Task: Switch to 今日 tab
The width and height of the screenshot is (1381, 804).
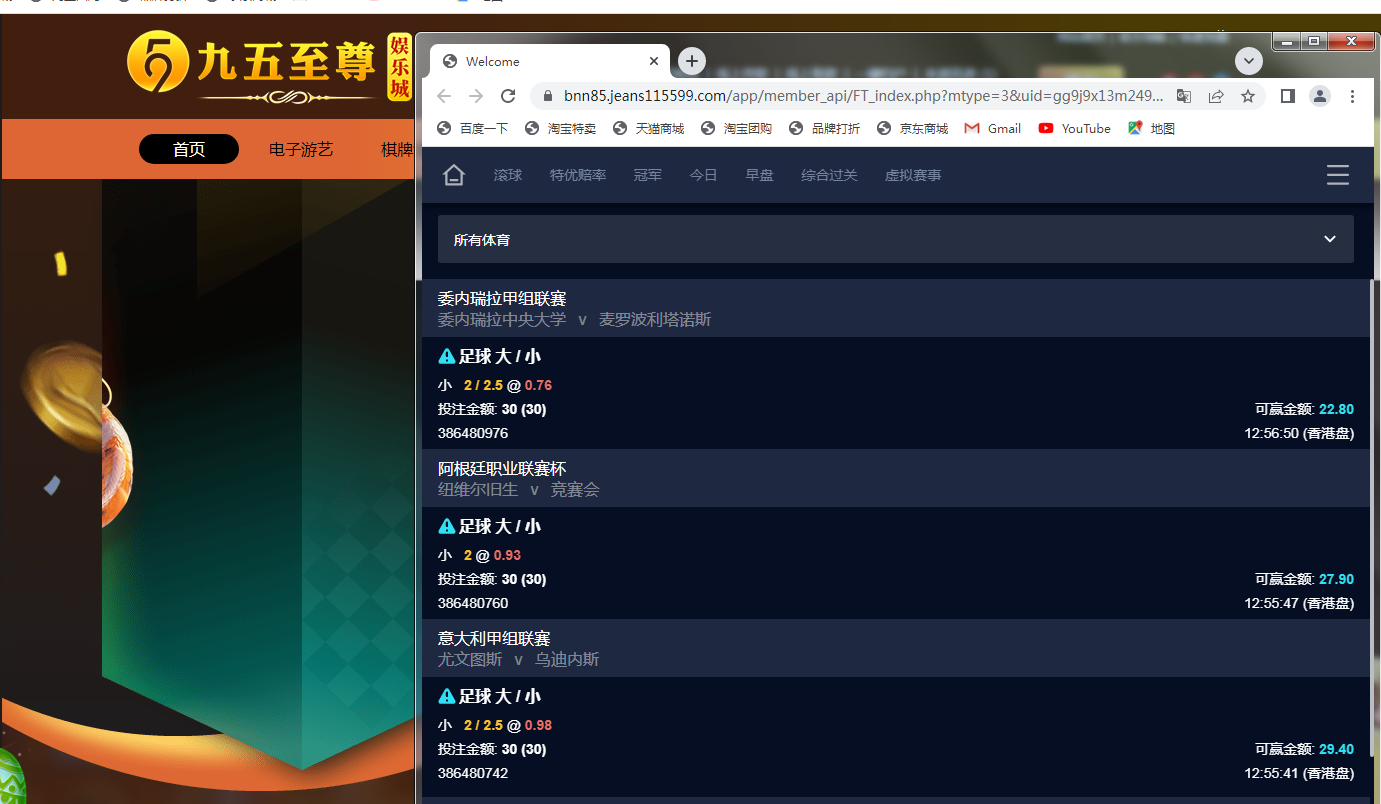Action: 703,175
